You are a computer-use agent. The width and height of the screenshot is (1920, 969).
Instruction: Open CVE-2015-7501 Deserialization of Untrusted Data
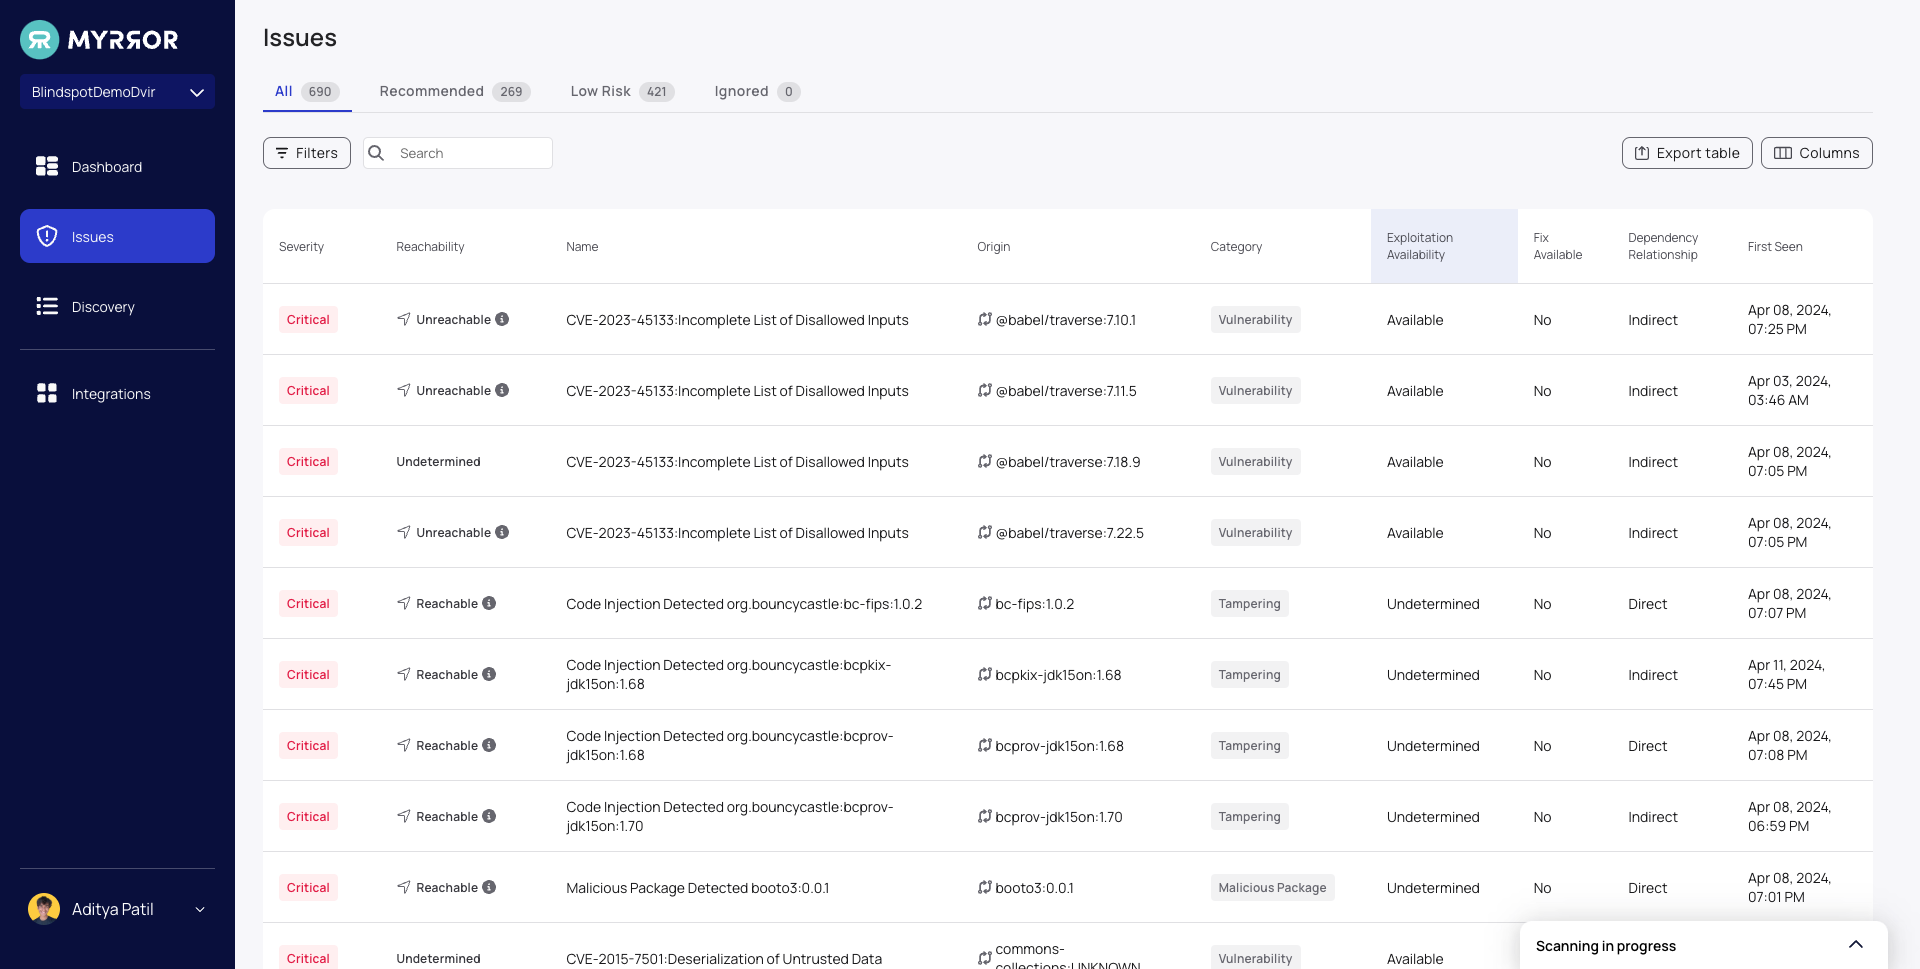[724, 958]
